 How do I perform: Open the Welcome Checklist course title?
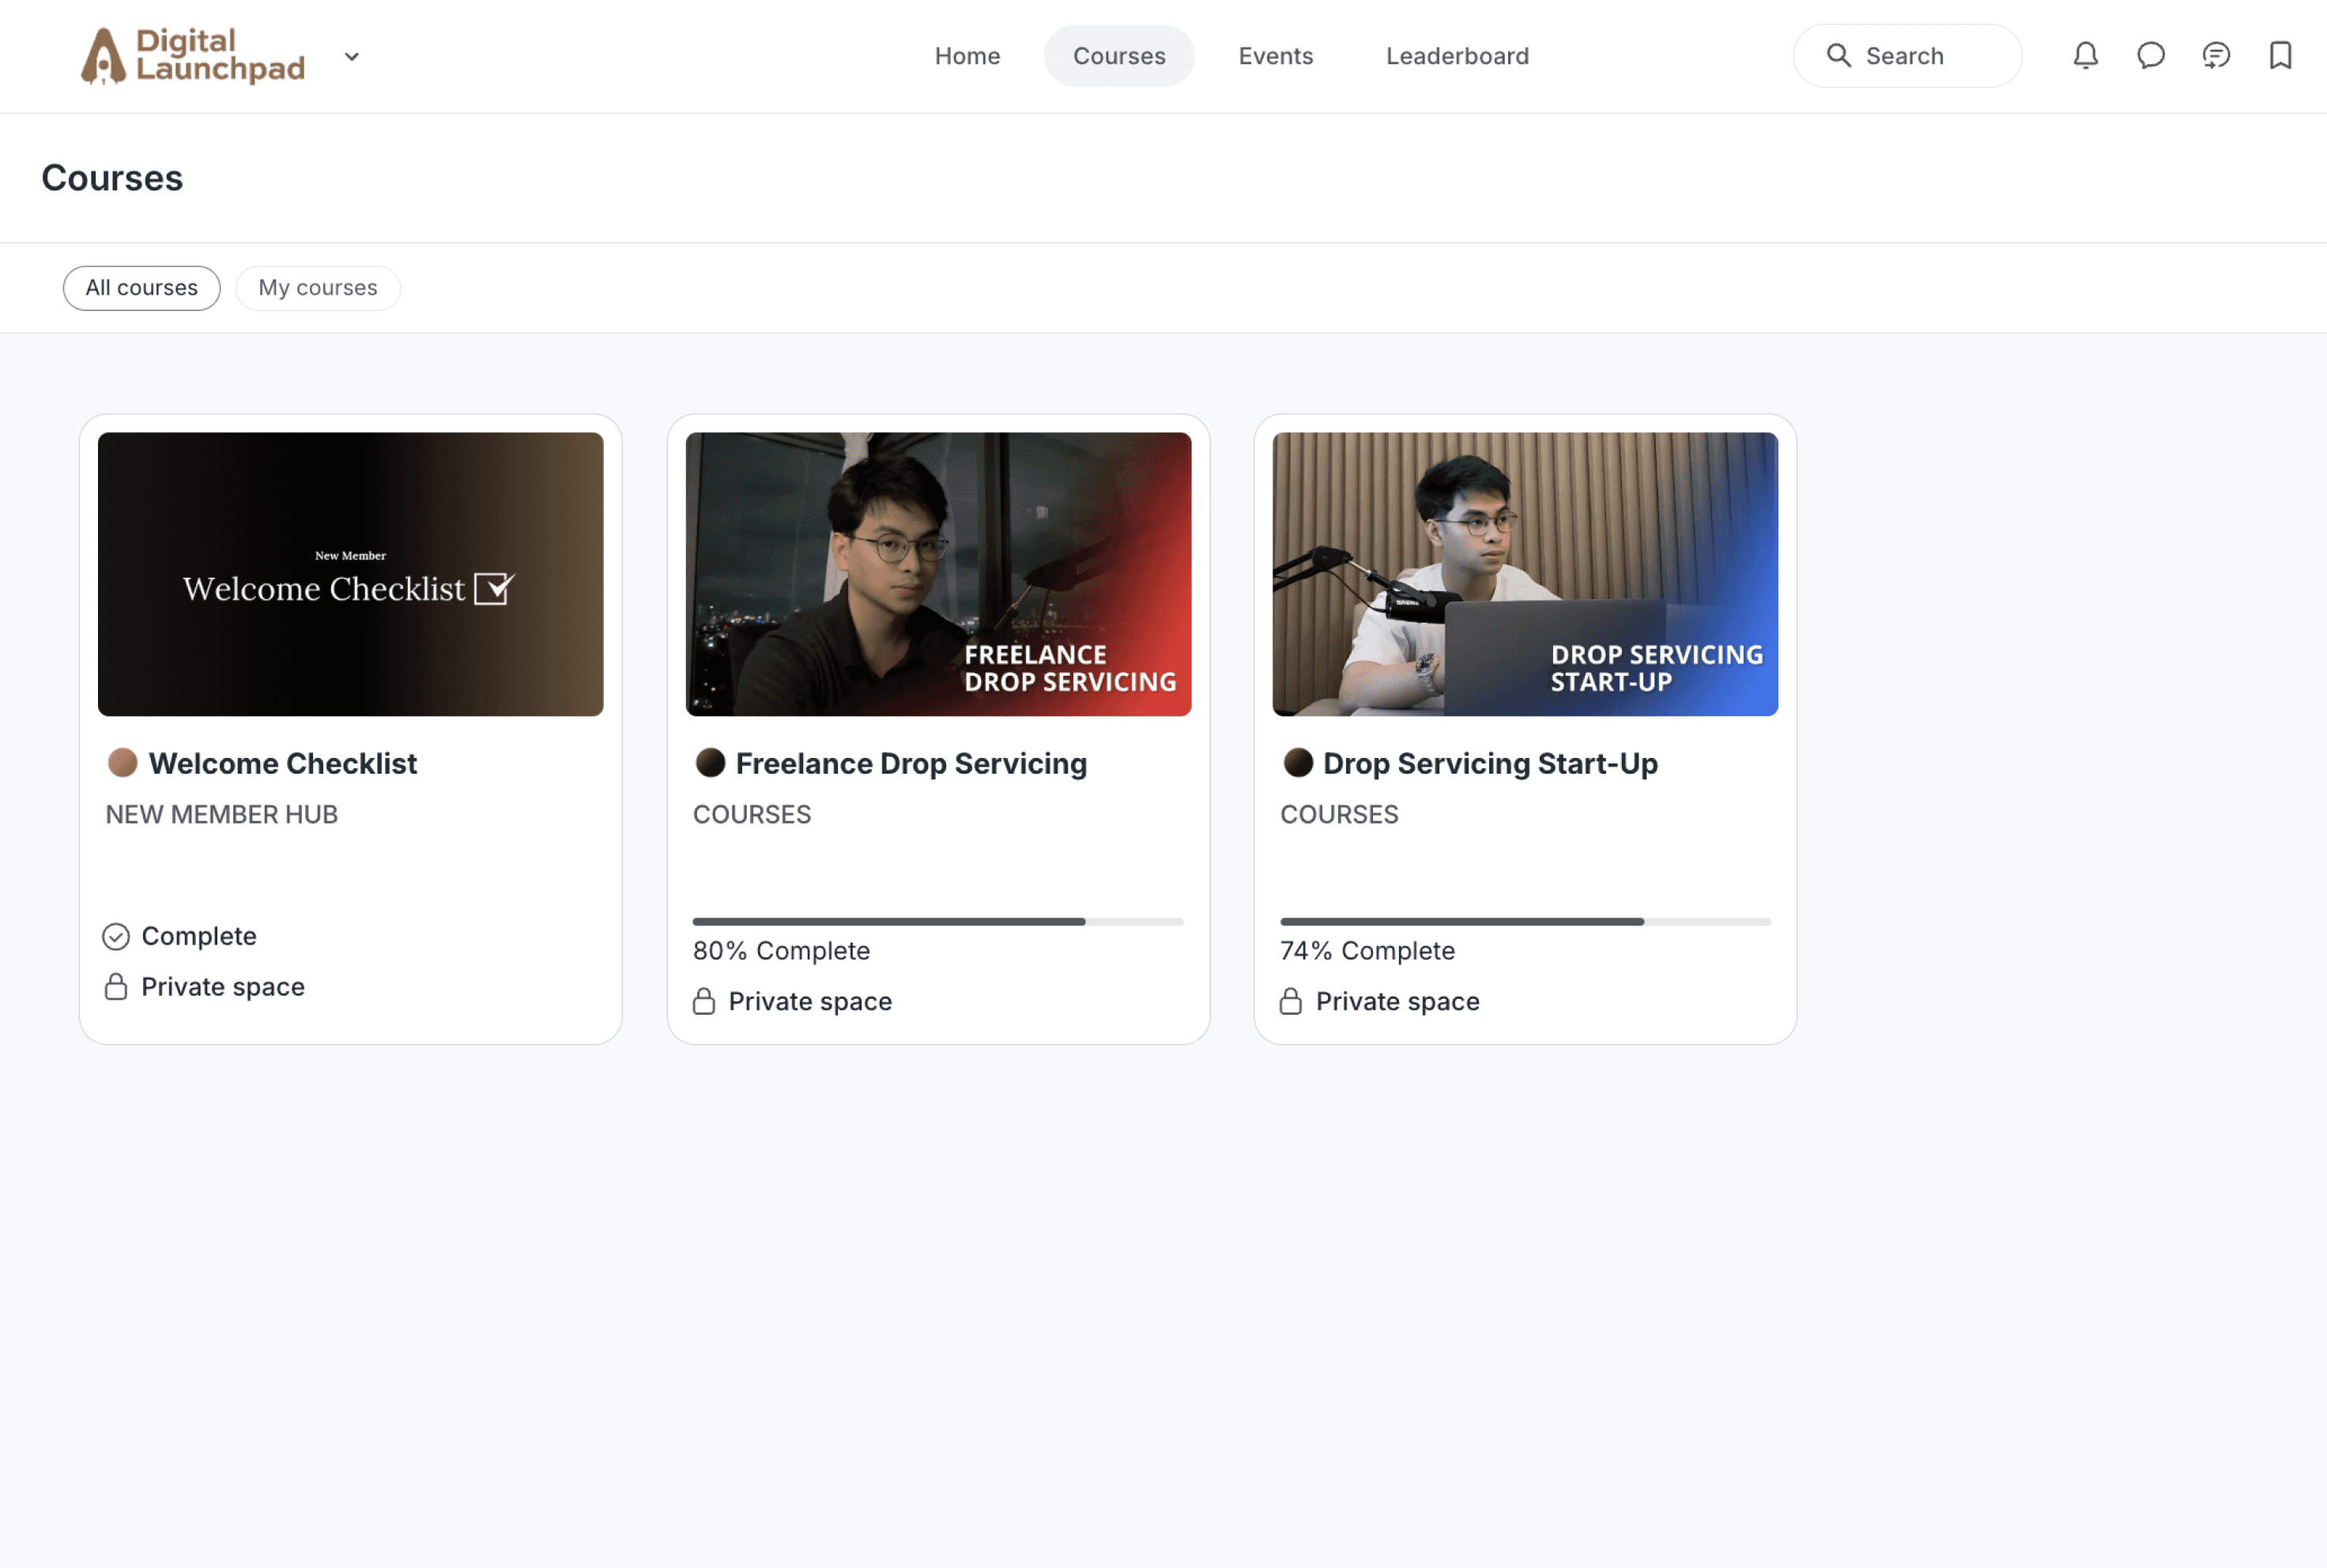pyautogui.click(x=282, y=763)
